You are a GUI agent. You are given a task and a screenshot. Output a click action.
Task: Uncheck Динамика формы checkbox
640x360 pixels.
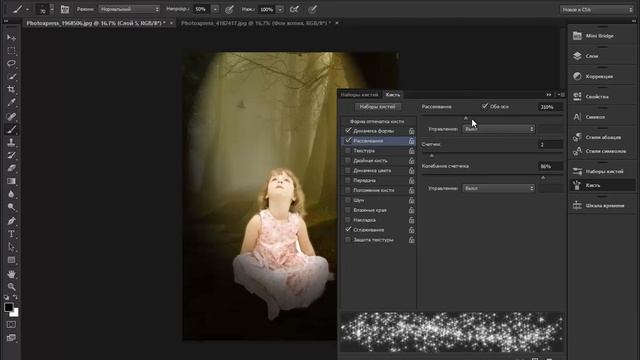click(x=348, y=131)
